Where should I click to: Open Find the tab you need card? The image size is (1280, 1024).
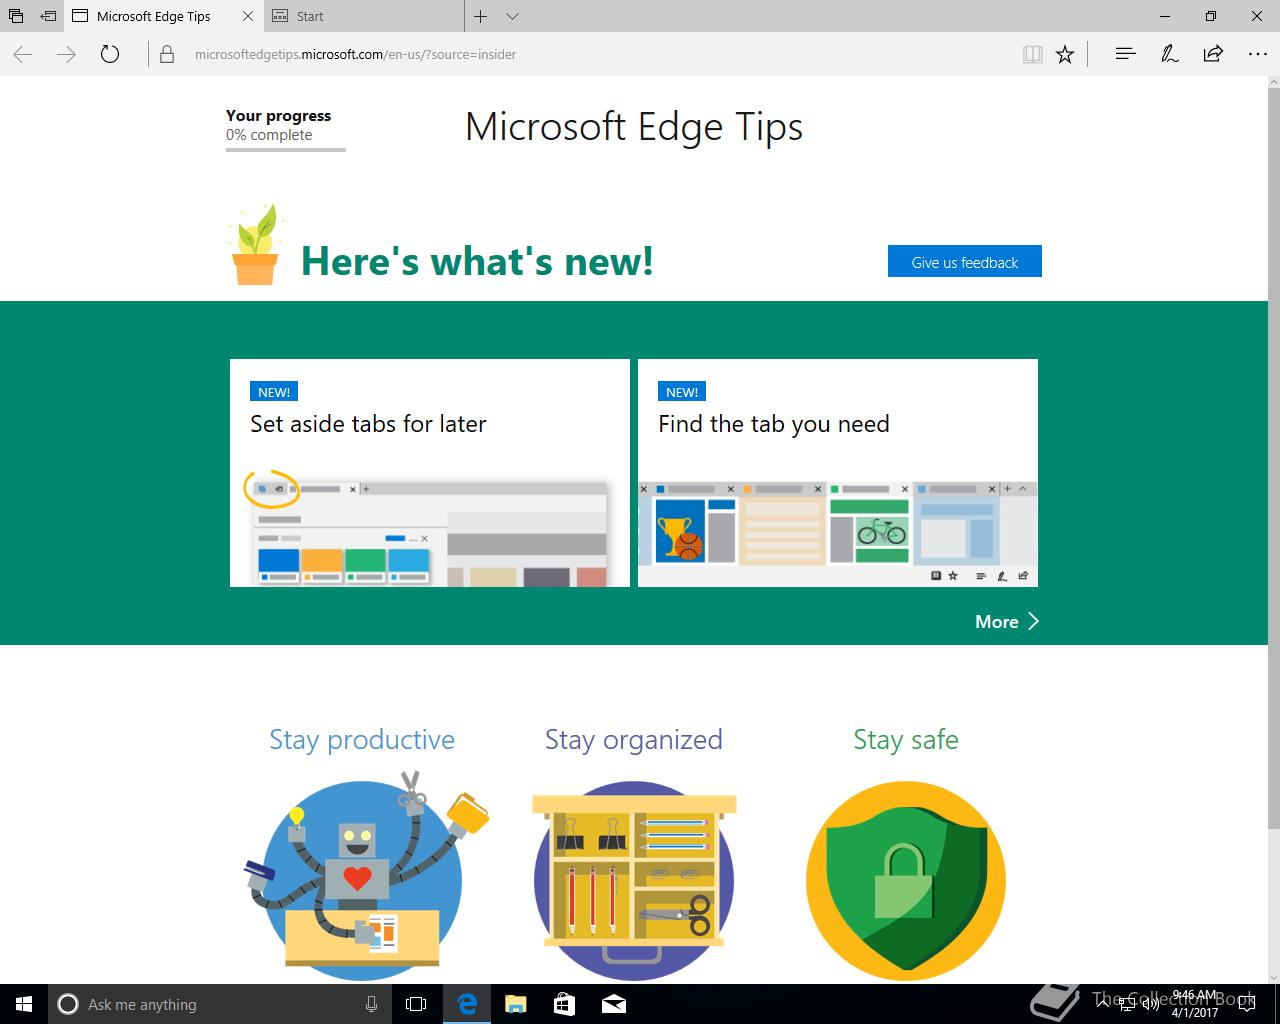pos(838,473)
